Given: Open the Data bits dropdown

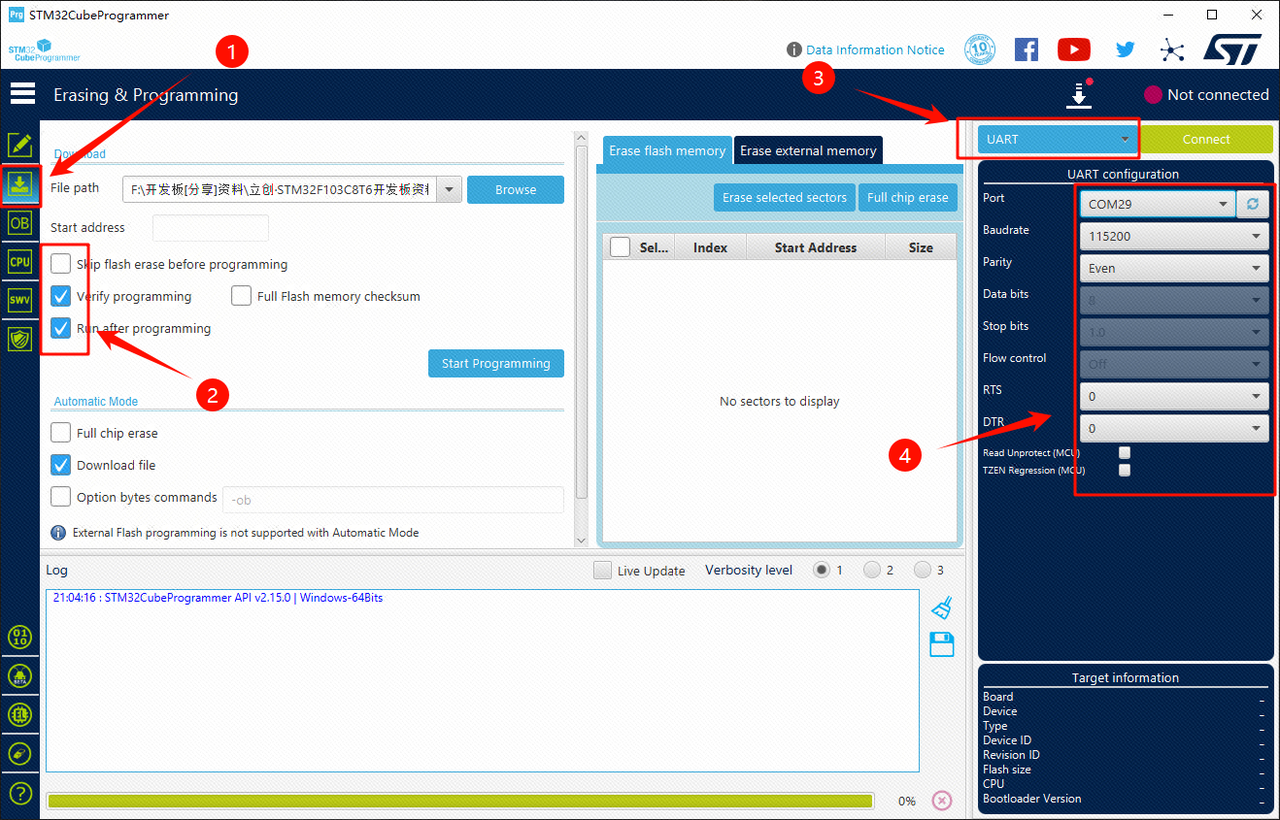Looking at the screenshot, I should (1174, 300).
